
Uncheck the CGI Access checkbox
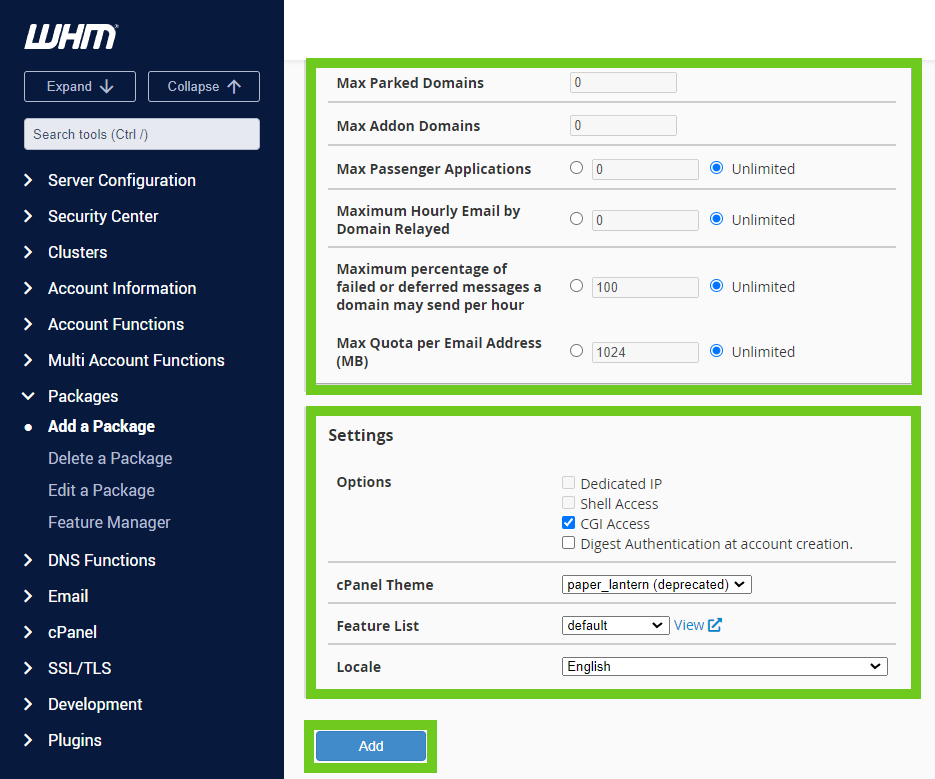click(569, 523)
